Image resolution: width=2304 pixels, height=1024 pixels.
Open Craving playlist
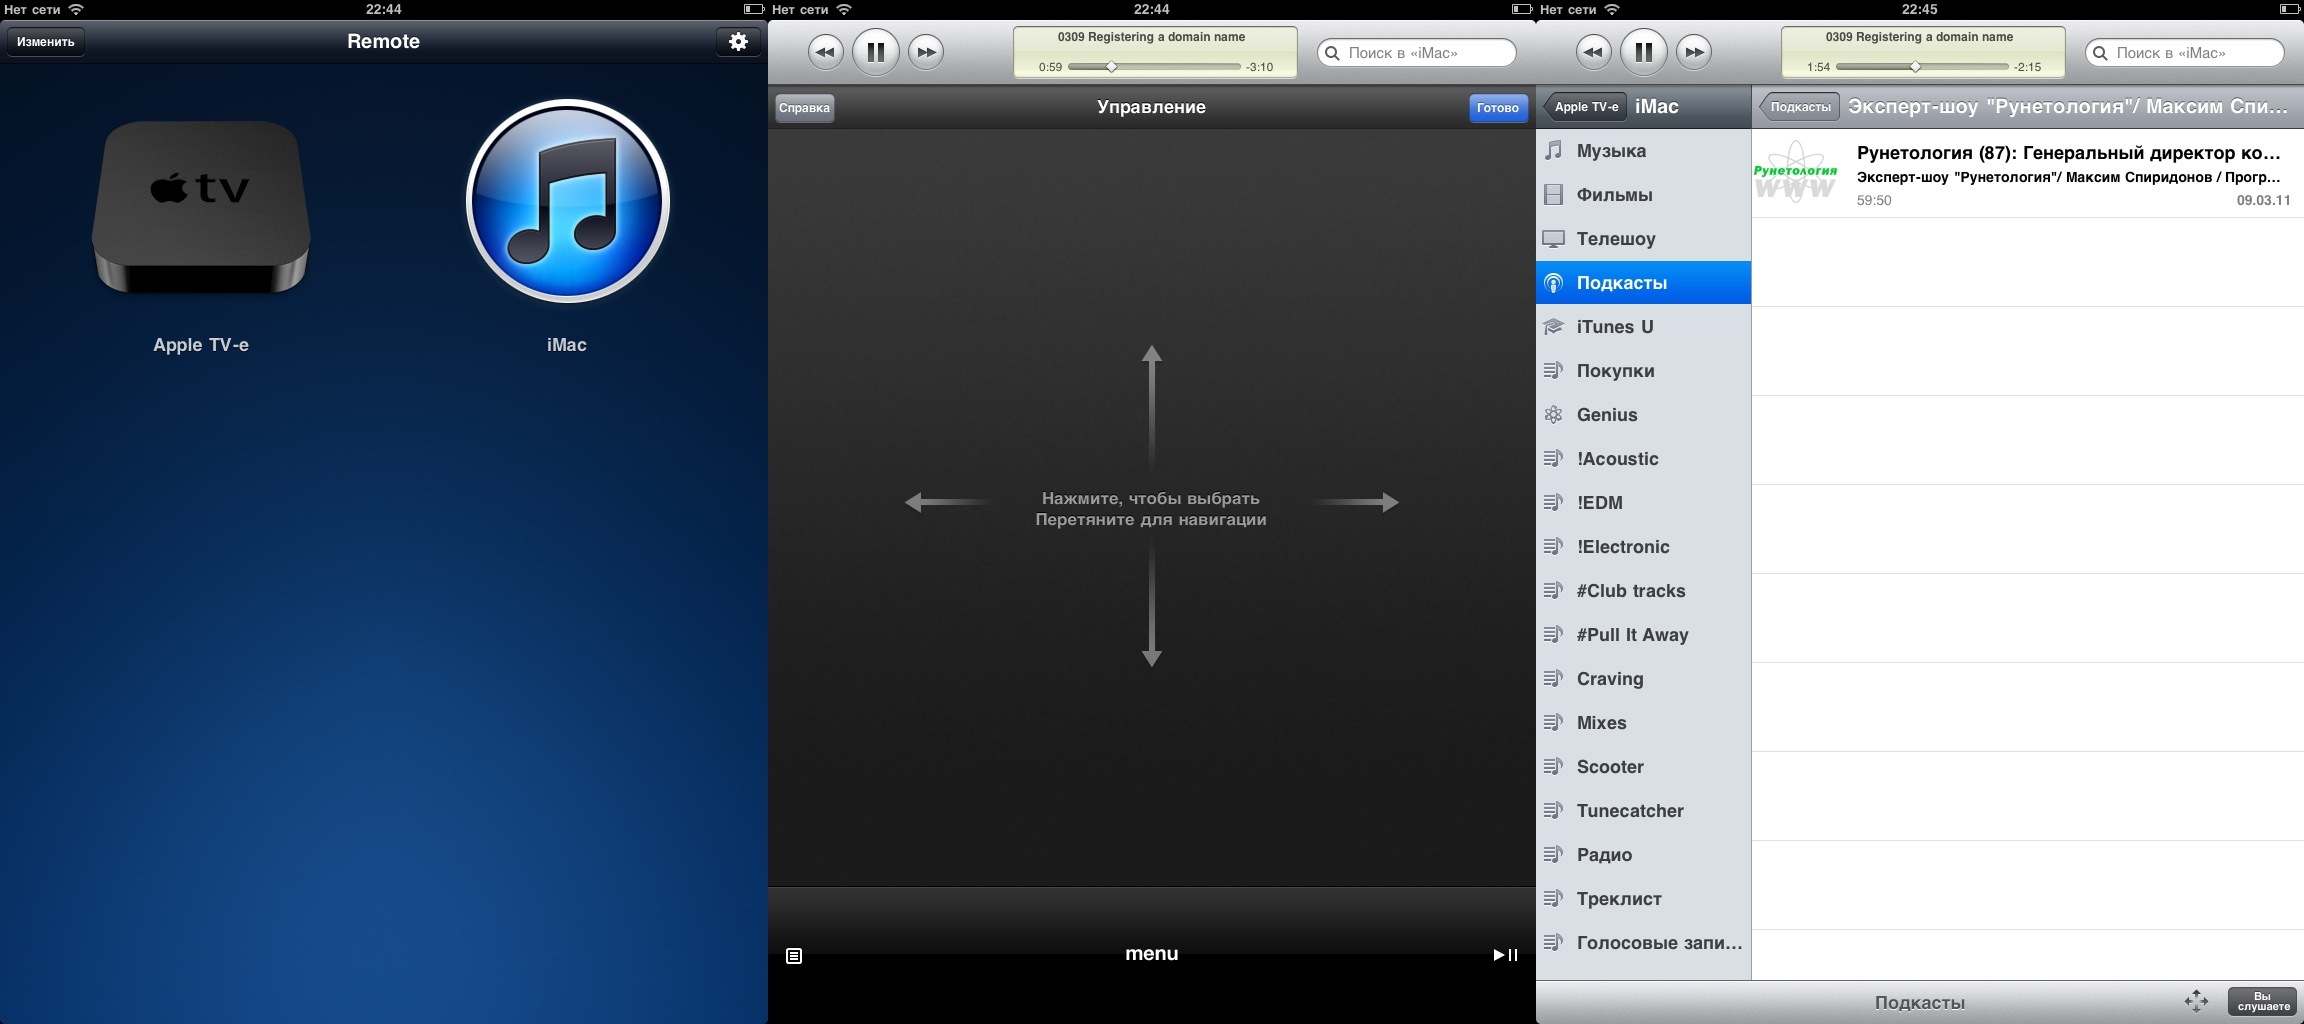pyautogui.click(x=1643, y=679)
